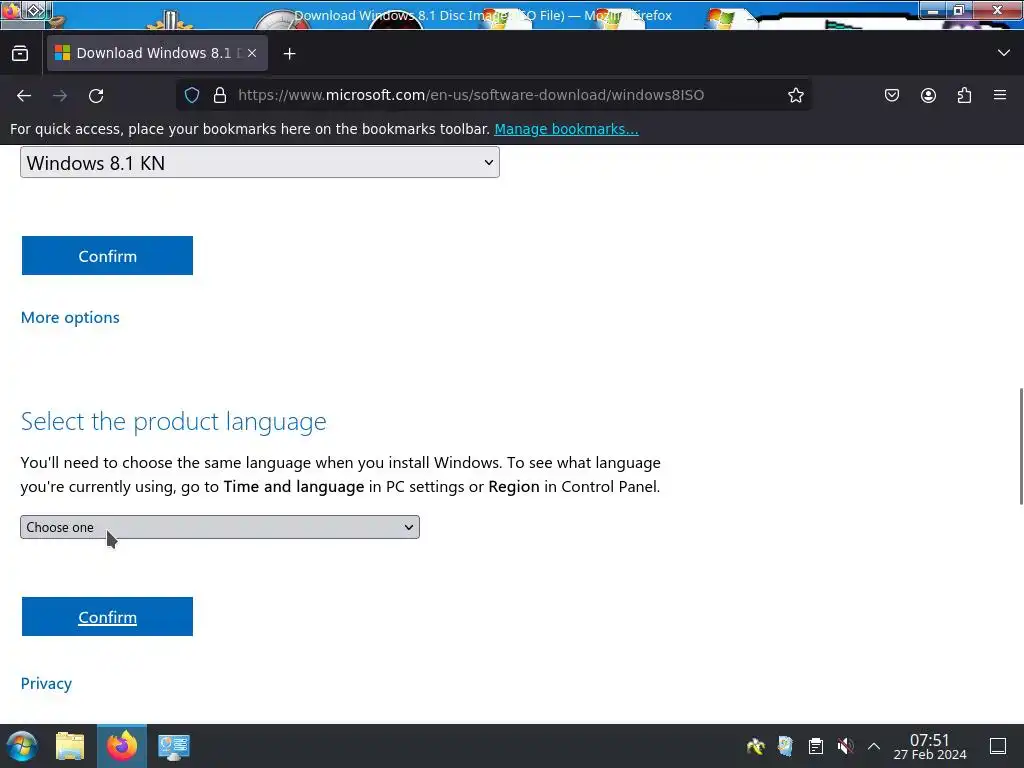Click the 'Select the product language' heading
This screenshot has height=768, width=1024.
[x=174, y=422]
